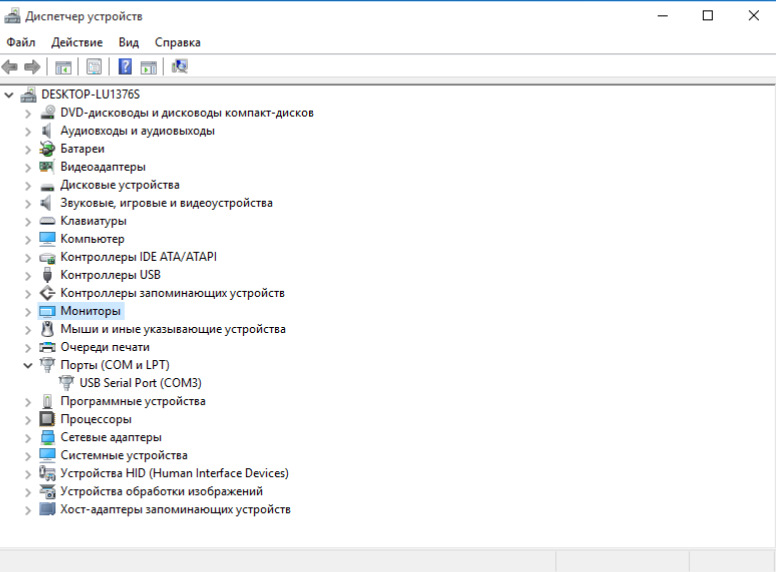The width and height of the screenshot is (776, 572).
Task: Close the Диспетчер устройств window
Action: tap(754, 16)
